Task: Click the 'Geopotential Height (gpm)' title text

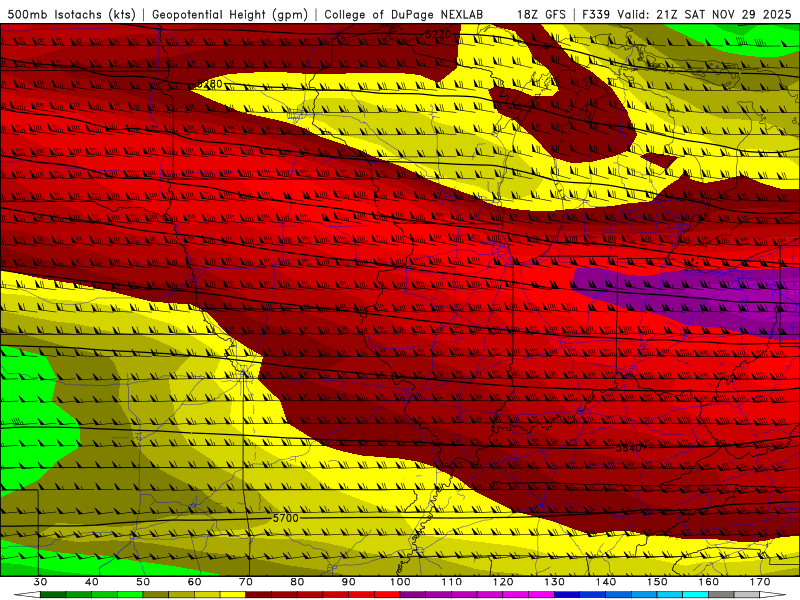Action: (x=230, y=14)
